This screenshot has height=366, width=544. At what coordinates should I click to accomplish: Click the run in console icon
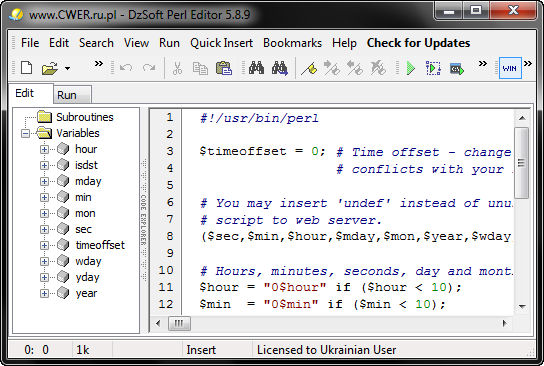point(457,69)
